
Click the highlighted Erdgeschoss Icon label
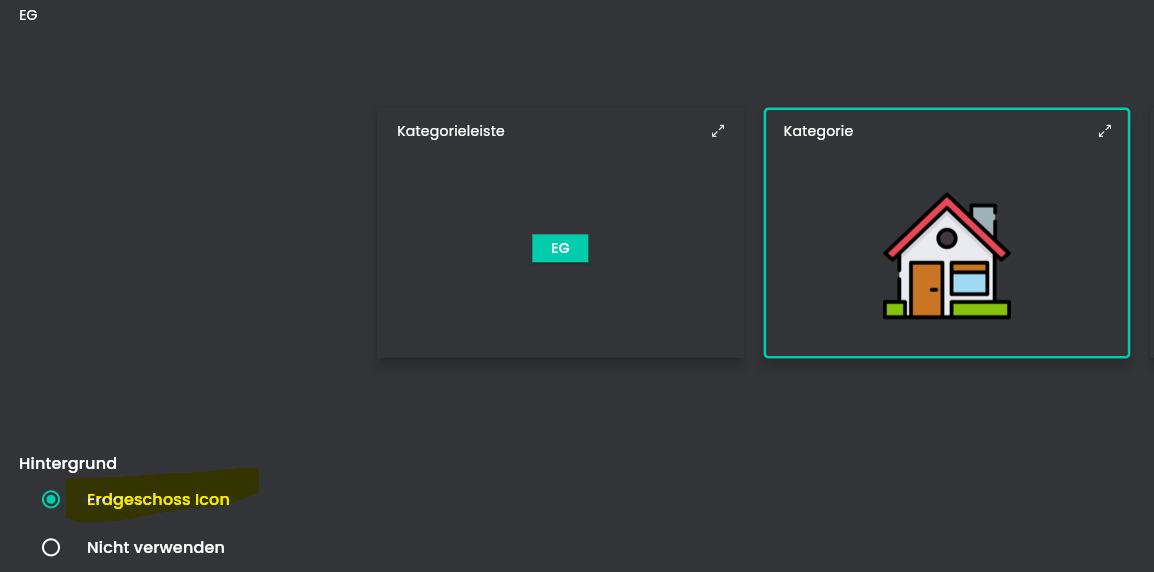click(158, 499)
